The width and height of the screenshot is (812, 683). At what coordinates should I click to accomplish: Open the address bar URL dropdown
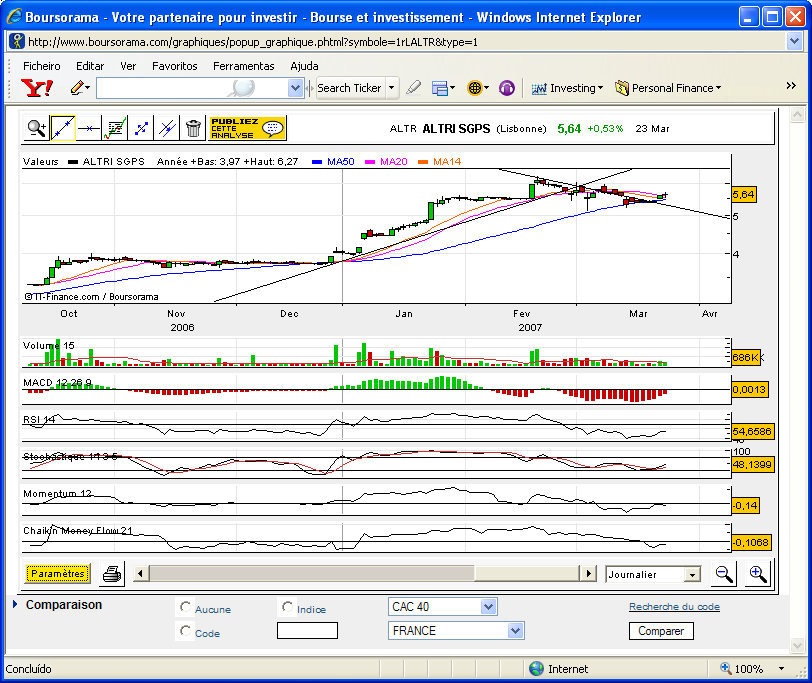coord(794,41)
